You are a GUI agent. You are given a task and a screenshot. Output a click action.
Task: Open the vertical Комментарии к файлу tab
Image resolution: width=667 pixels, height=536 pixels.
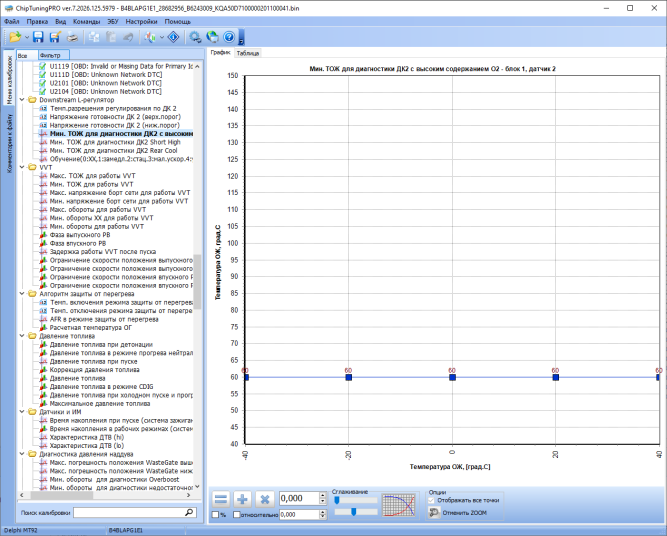[9, 143]
